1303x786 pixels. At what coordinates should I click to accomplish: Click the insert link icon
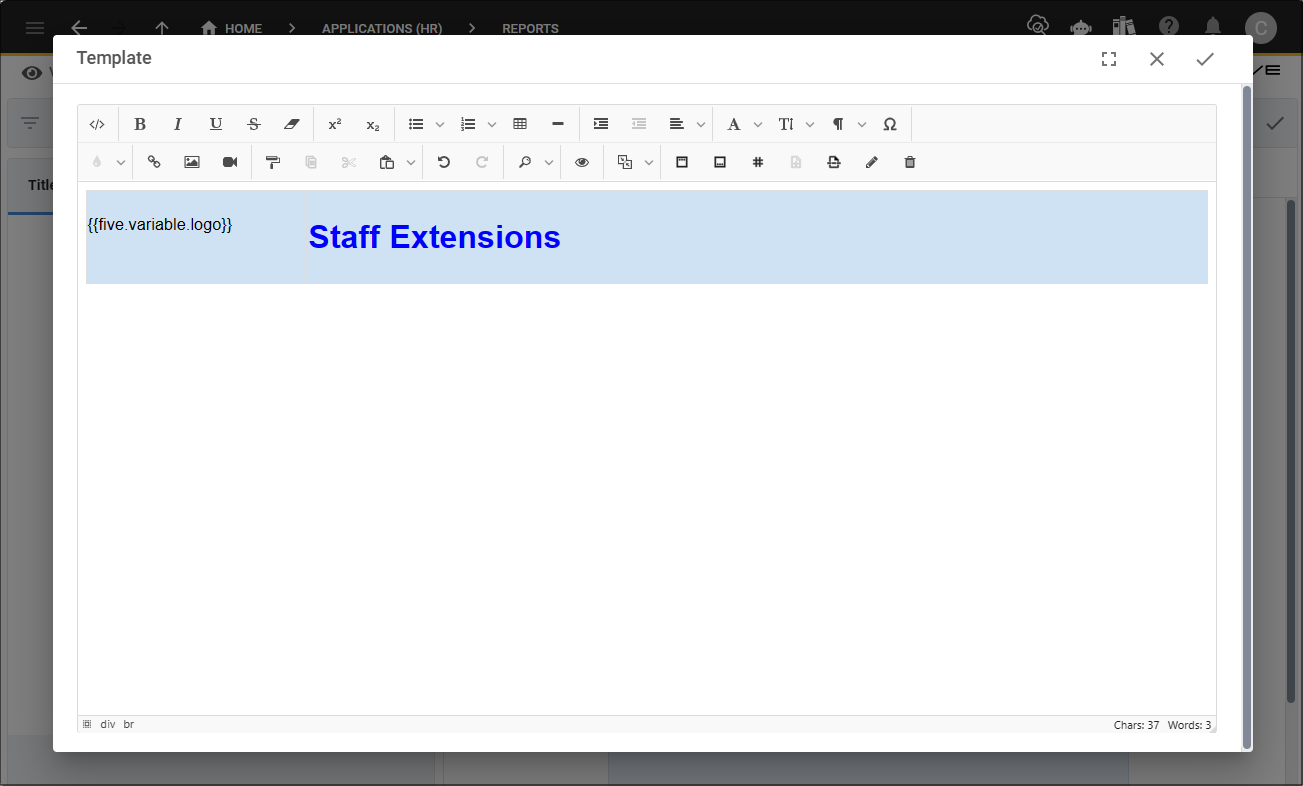click(x=154, y=162)
